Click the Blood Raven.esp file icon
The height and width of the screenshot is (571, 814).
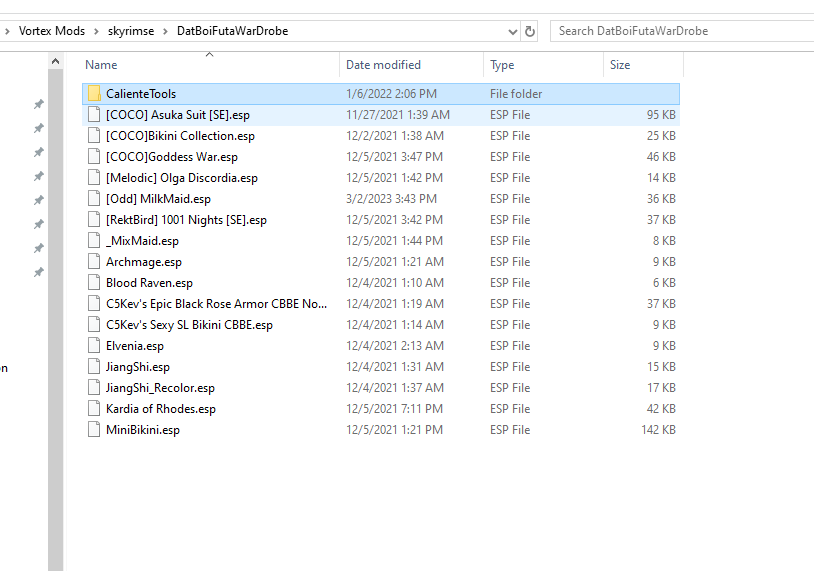pos(94,283)
